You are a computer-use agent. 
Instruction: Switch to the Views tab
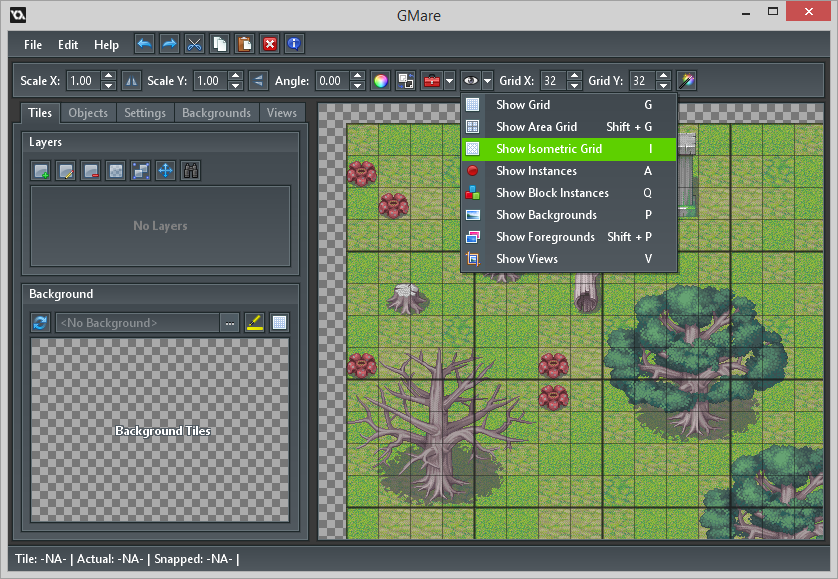[282, 113]
